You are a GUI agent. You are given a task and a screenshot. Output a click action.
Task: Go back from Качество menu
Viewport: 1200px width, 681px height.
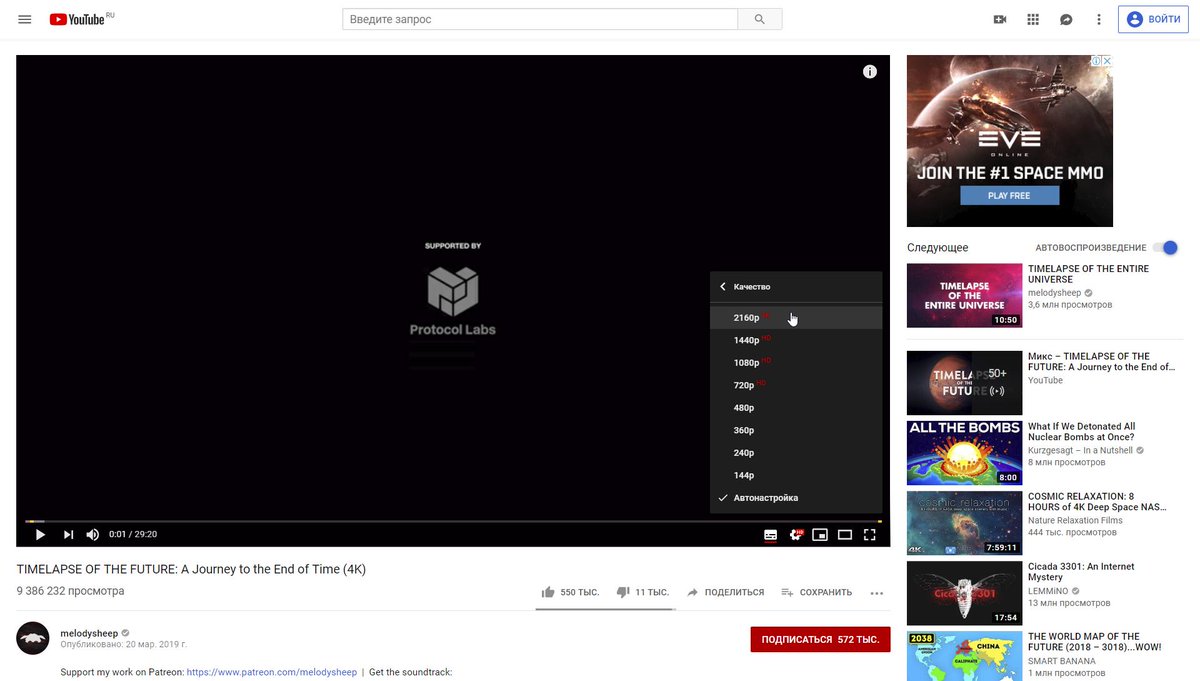[x=723, y=287]
